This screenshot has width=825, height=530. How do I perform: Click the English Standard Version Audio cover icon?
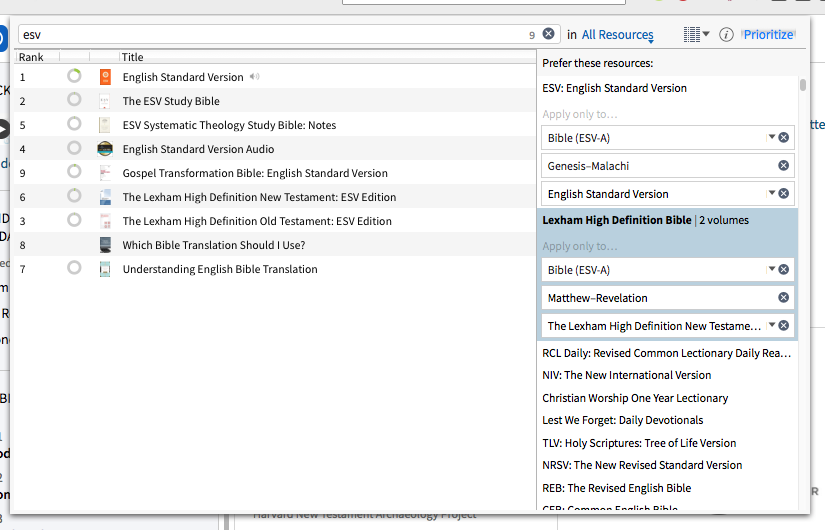point(105,149)
